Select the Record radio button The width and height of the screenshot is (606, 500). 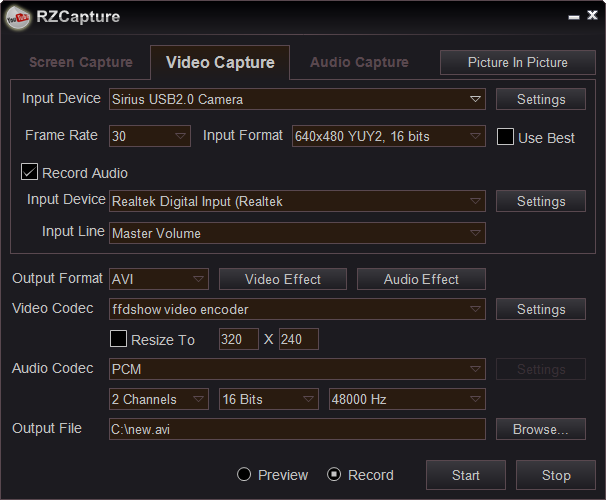334,474
